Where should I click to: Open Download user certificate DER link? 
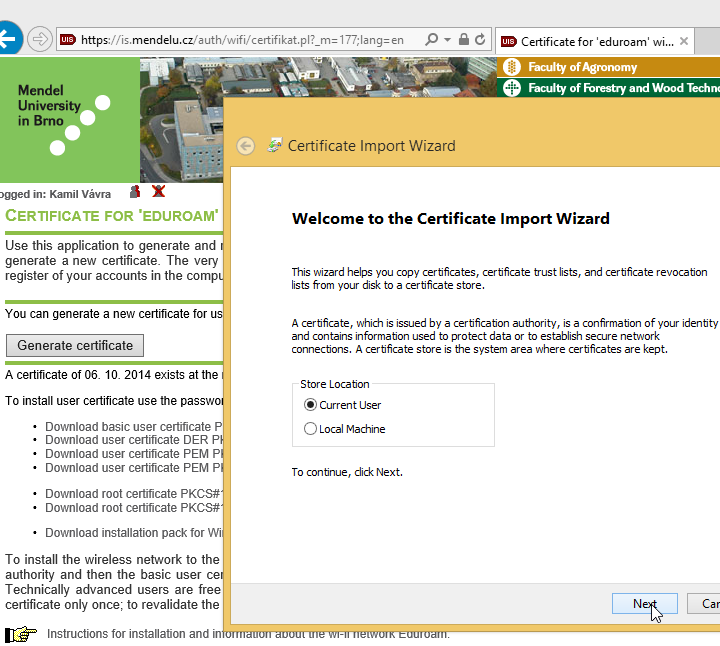pos(134,440)
